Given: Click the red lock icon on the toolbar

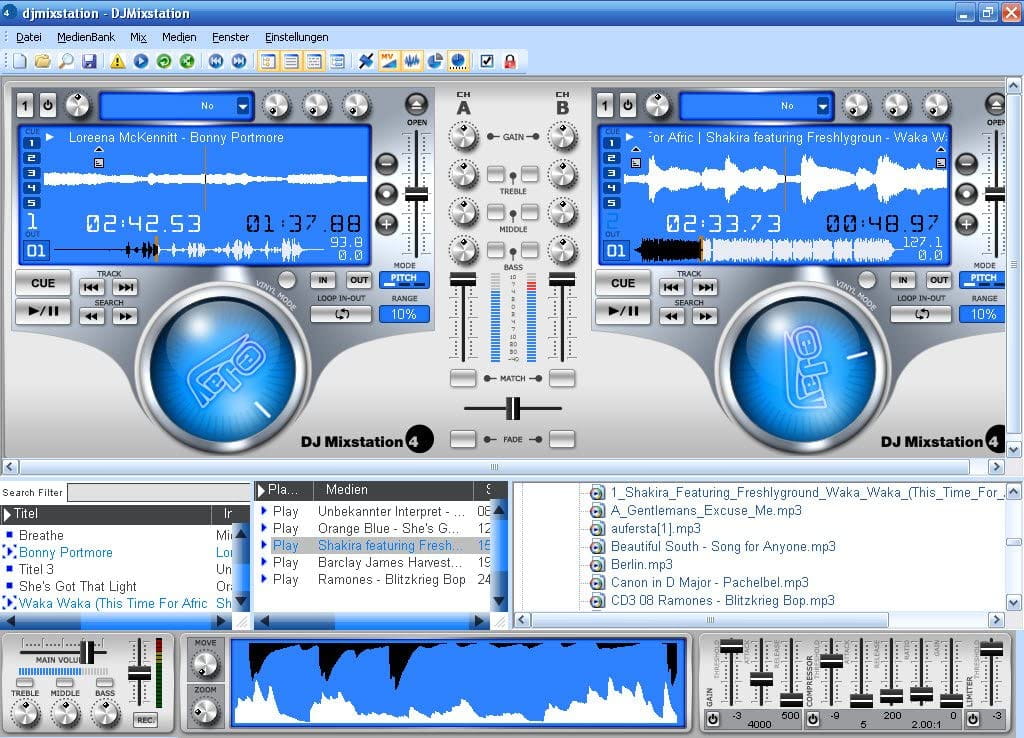Looking at the screenshot, I should (508, 60).
